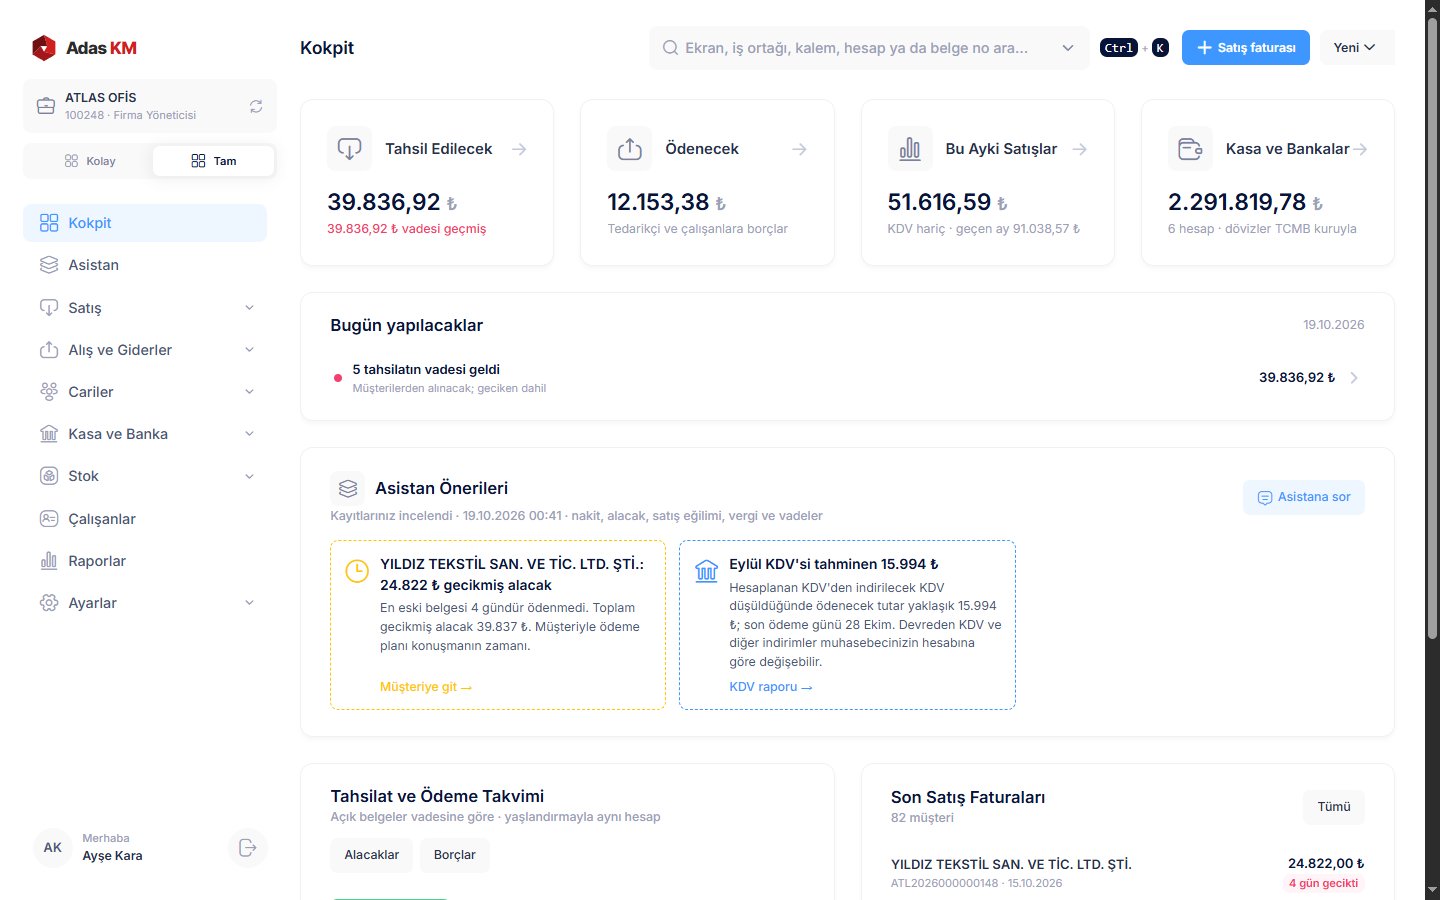
Task: Create a new Satış faturası
Action: point(1246,48)
